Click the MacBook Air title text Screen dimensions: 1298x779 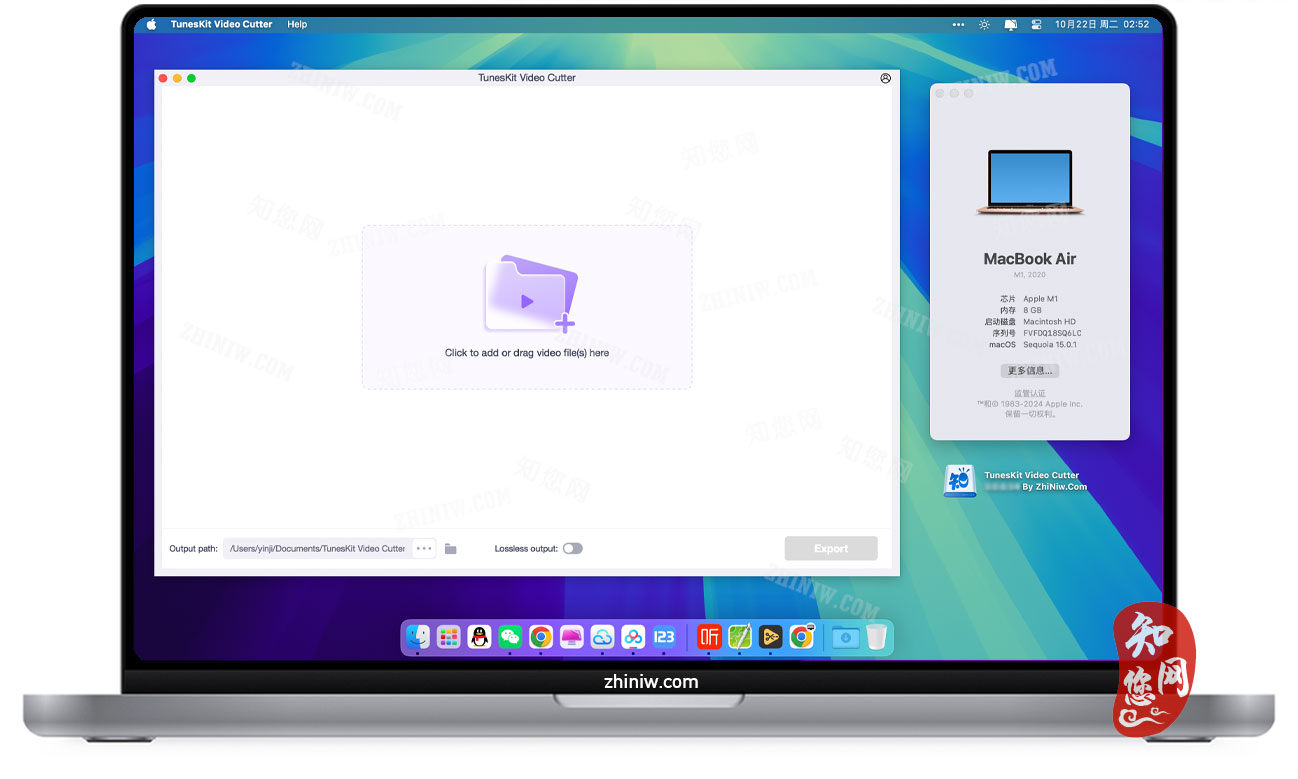click(x=1030, y=259)
